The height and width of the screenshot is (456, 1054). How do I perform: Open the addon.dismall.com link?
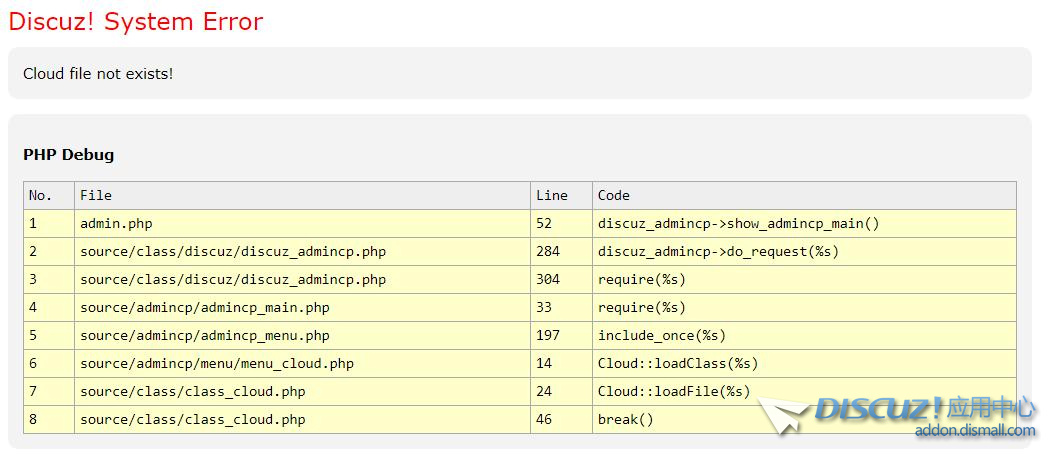coord(975,431)
